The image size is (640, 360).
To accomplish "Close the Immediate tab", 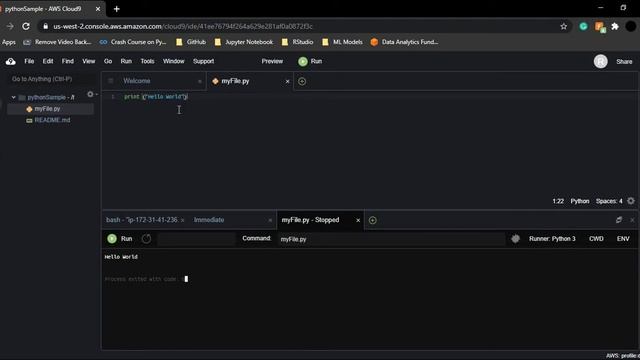I will coord(270,220).
